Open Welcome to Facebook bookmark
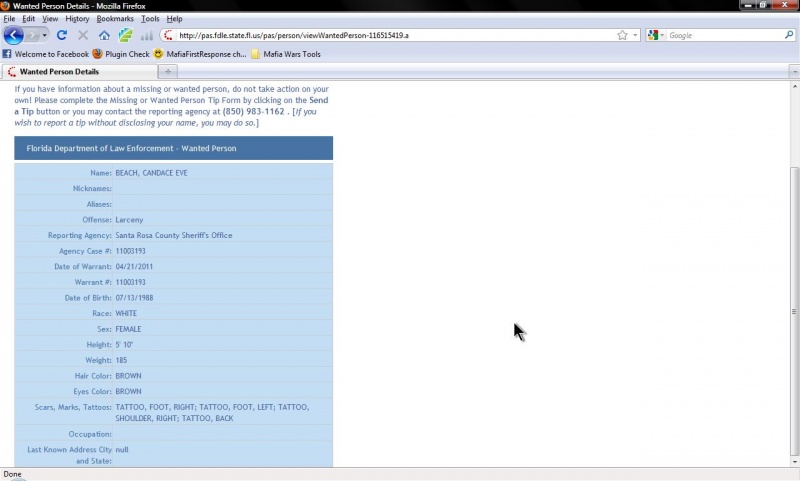 (46, 54)
